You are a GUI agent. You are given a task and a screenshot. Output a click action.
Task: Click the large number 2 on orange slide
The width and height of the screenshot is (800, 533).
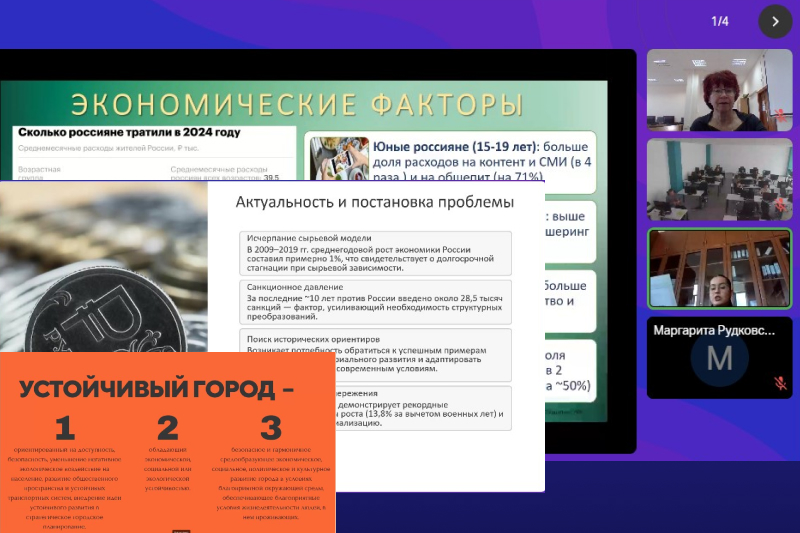(167, 428)
